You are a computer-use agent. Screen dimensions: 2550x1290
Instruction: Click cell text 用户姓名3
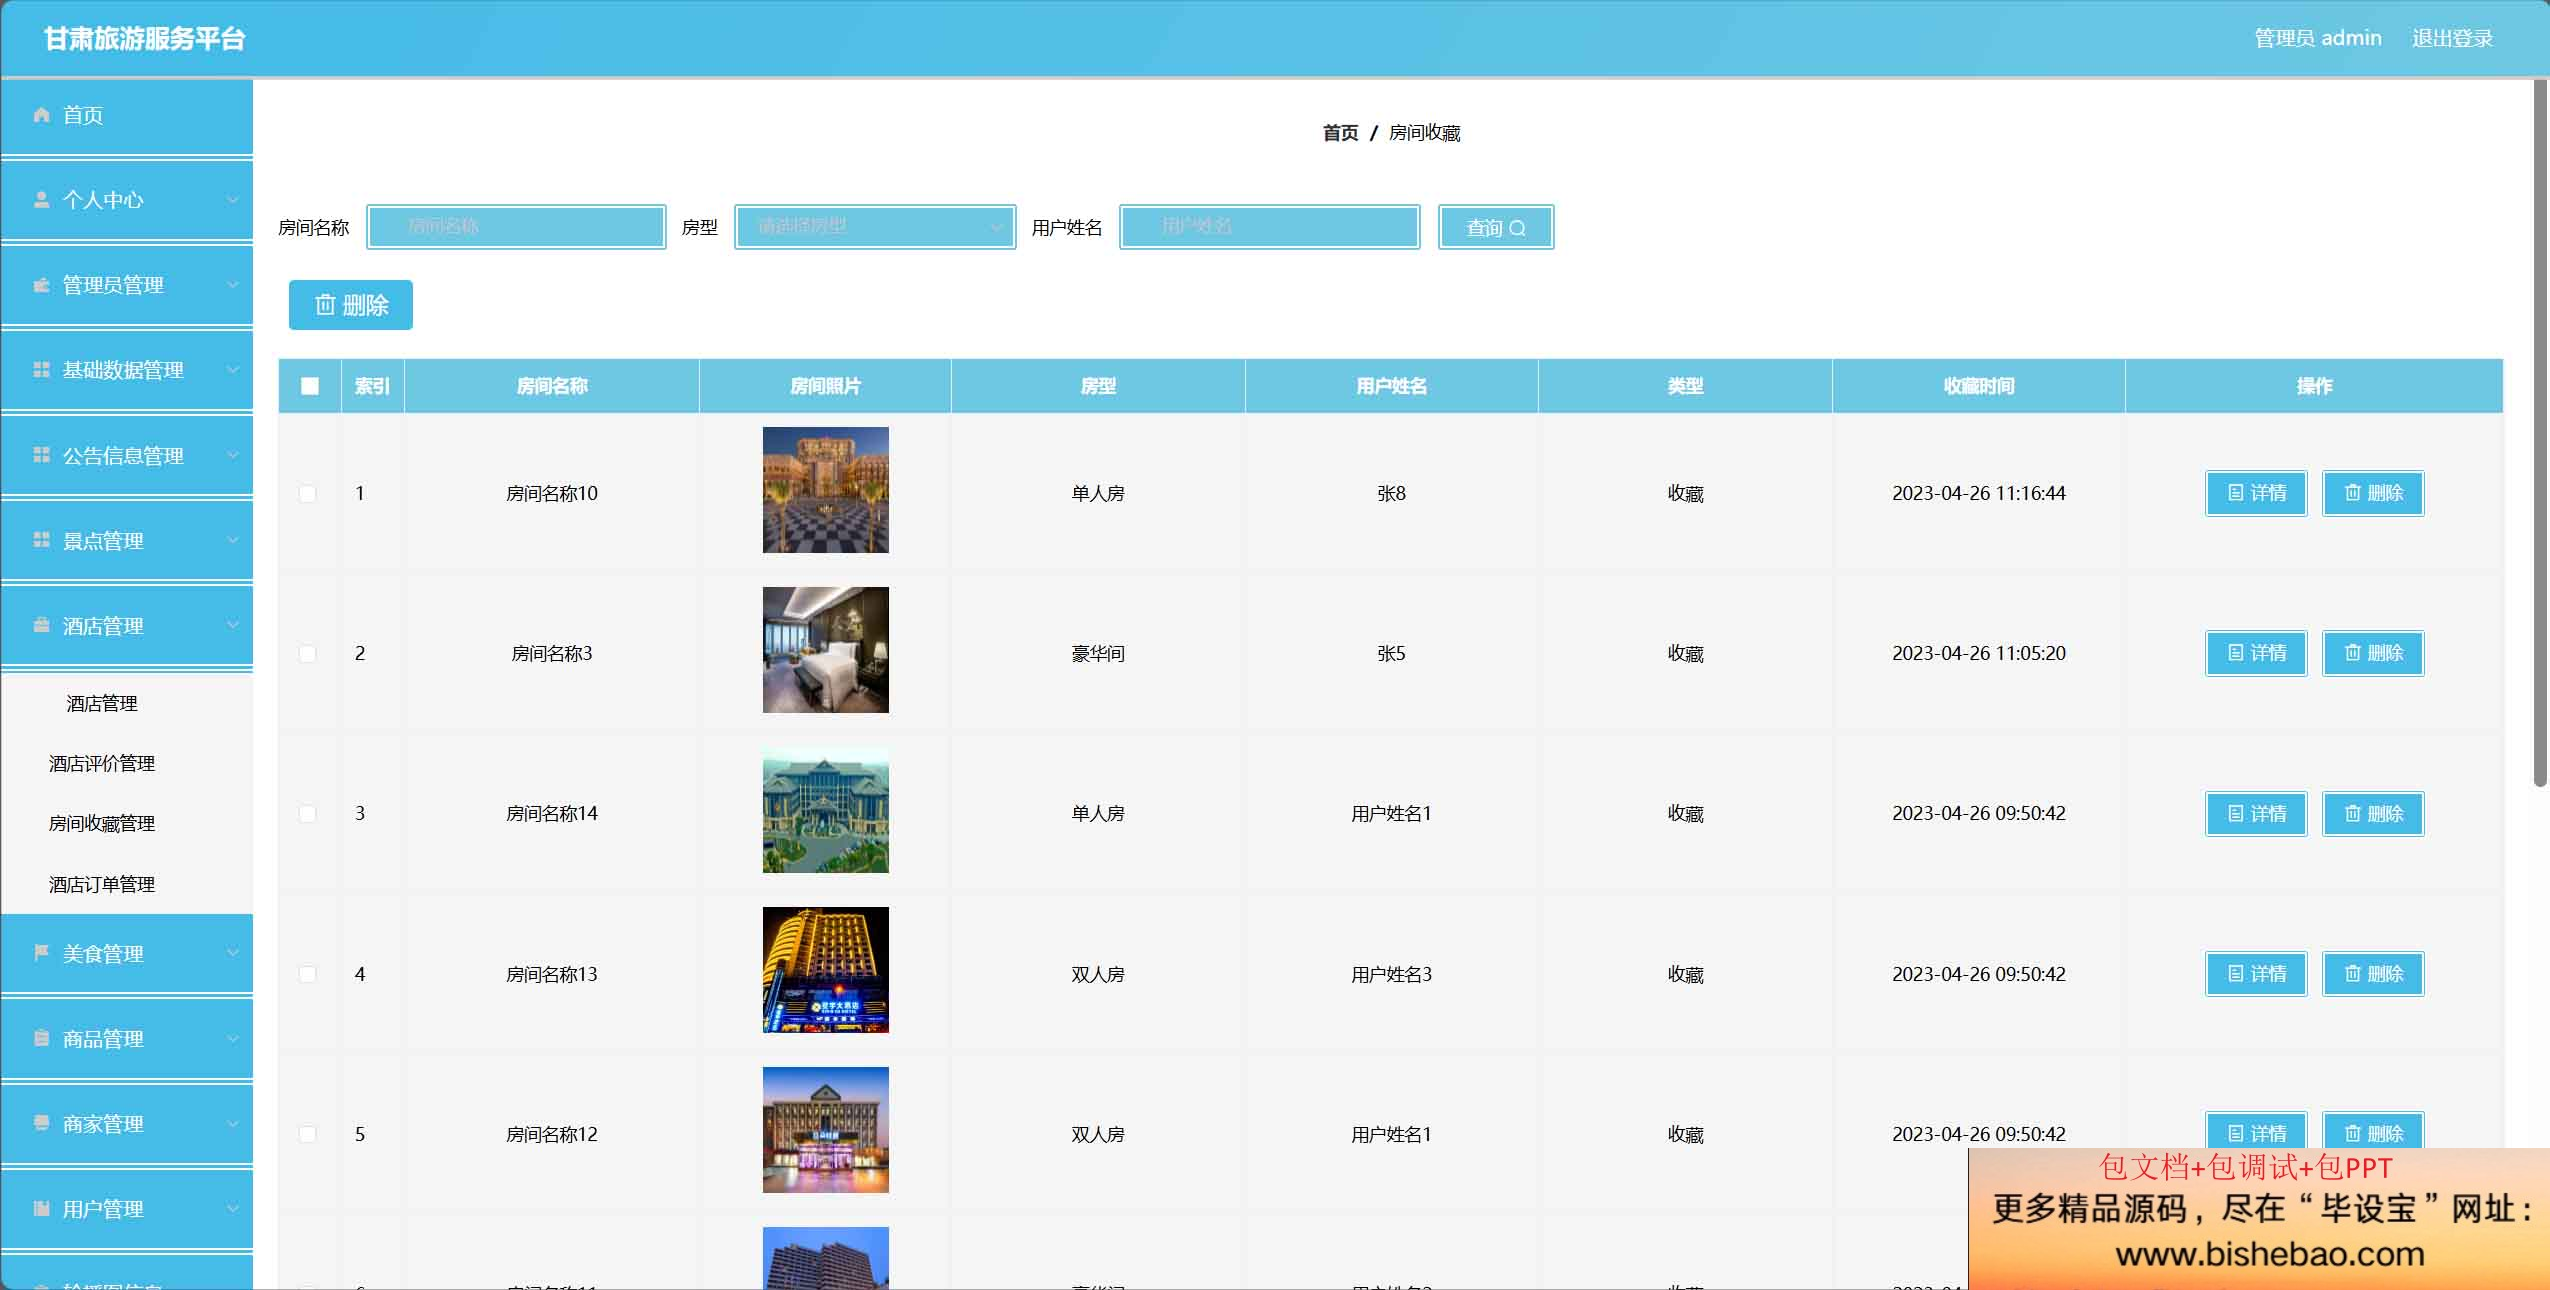click(x=1391, y=974)
